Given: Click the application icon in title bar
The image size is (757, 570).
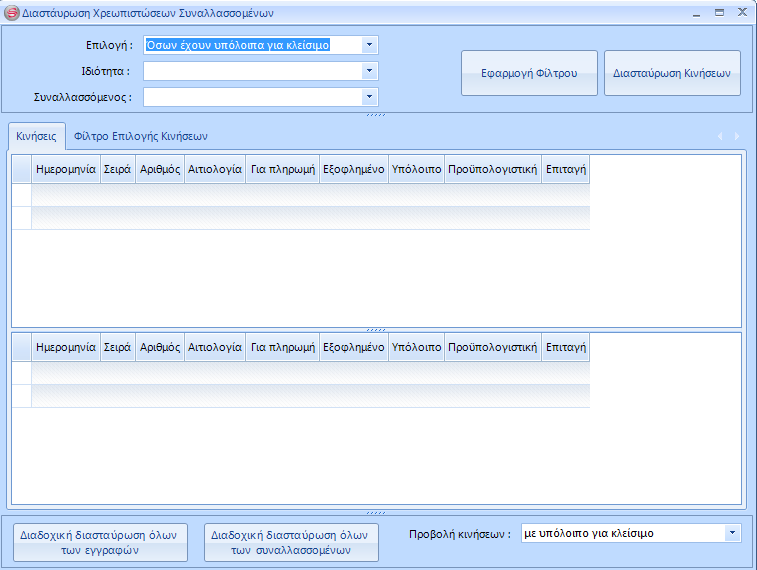Looking at the screenshot, I should coord(12,13).
